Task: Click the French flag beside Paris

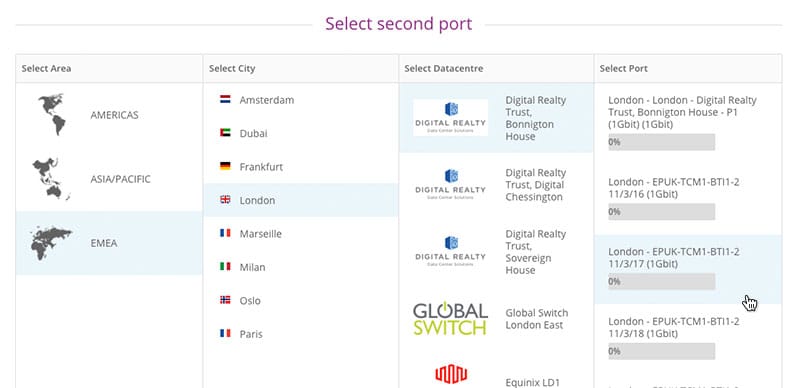Action: click(225, 333)
